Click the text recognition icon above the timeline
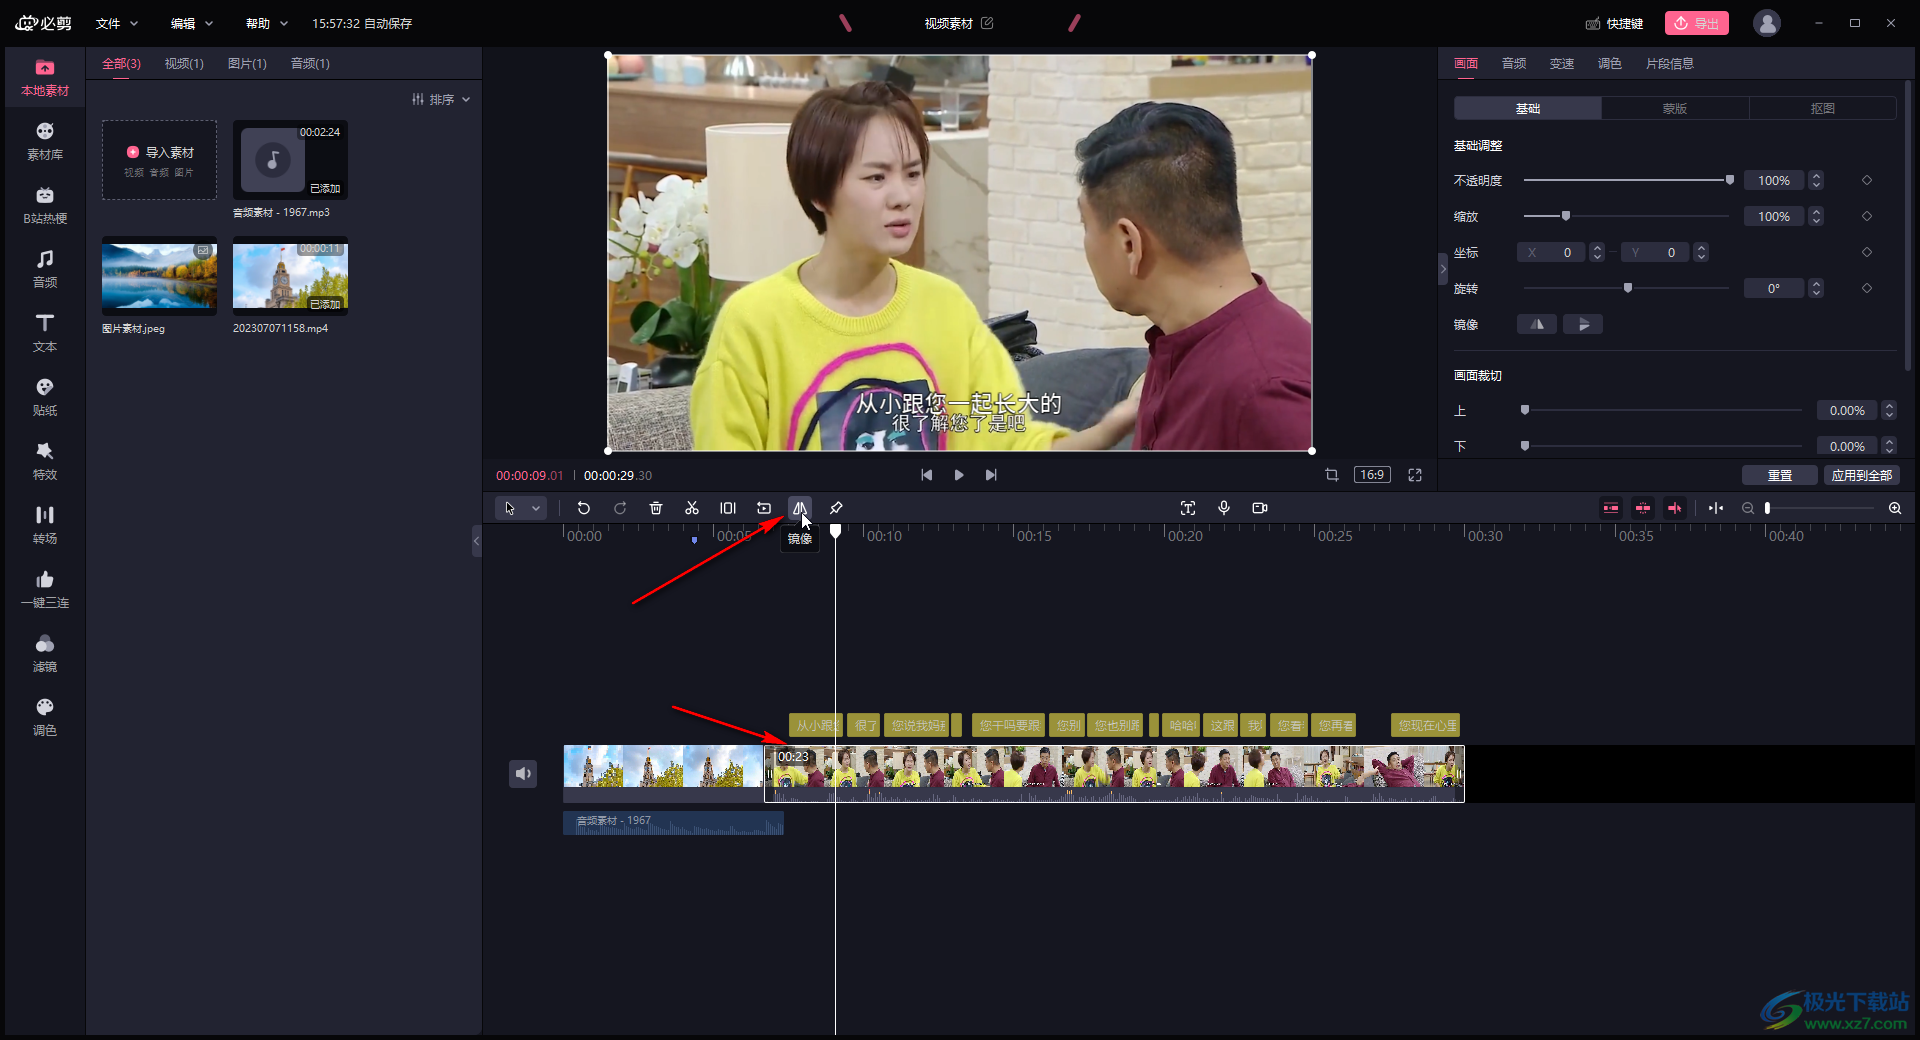The image size is (1920, 1040). tap(1188, 508)
